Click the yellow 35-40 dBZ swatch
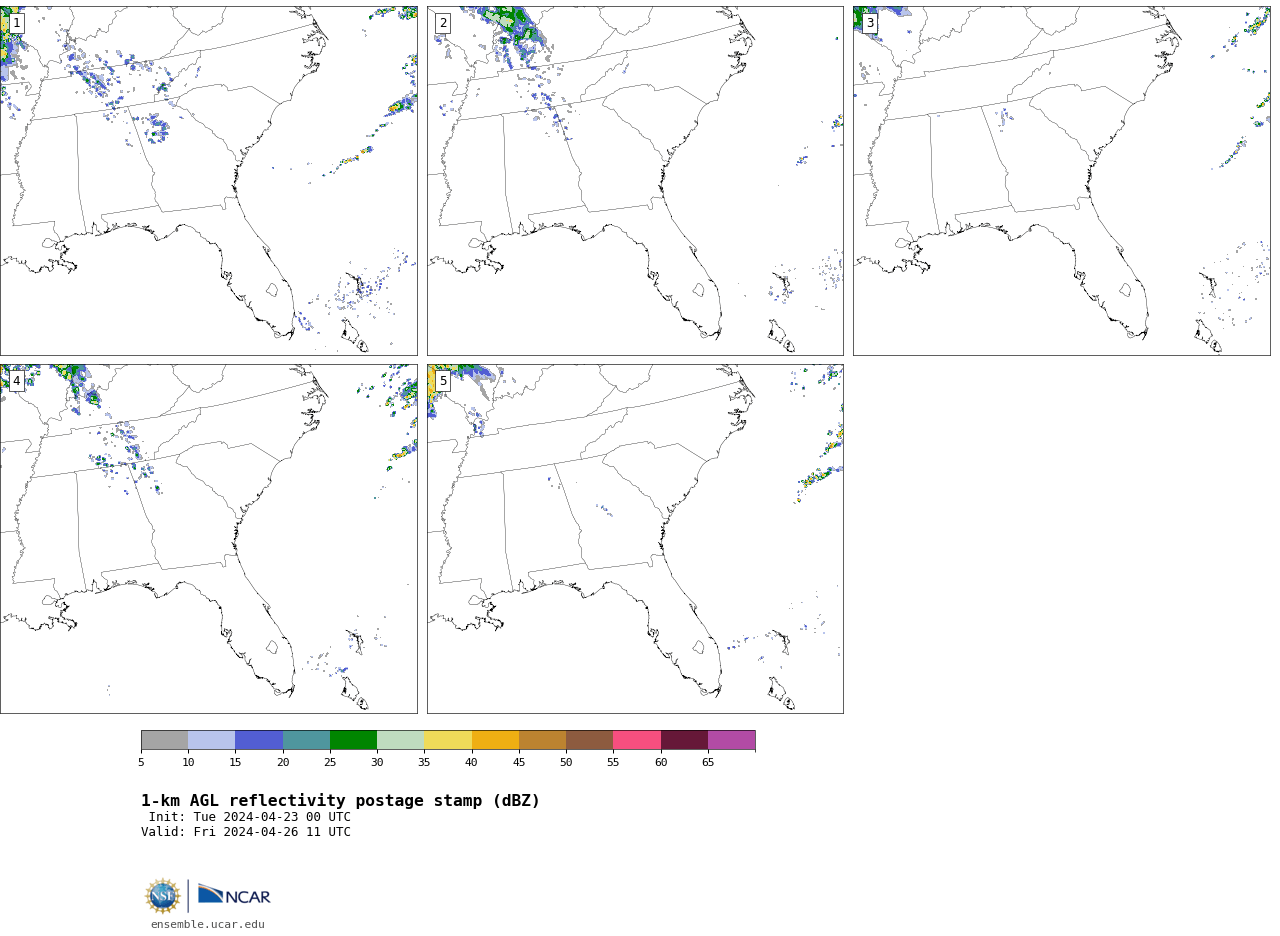The height and width of the screenshot is (936, 1280). (x=448, y=740)
